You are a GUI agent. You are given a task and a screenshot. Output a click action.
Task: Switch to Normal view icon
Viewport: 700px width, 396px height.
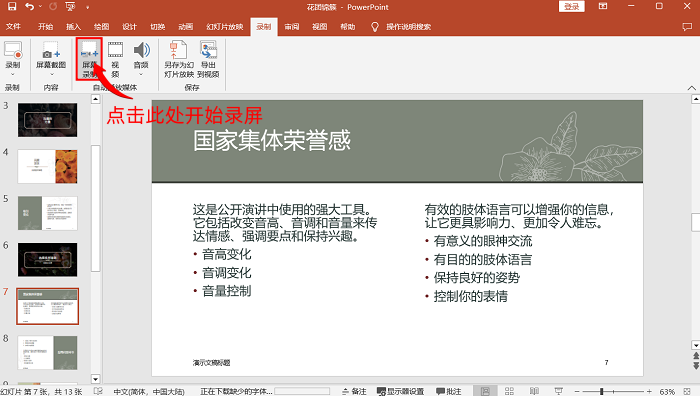(485, 391)
